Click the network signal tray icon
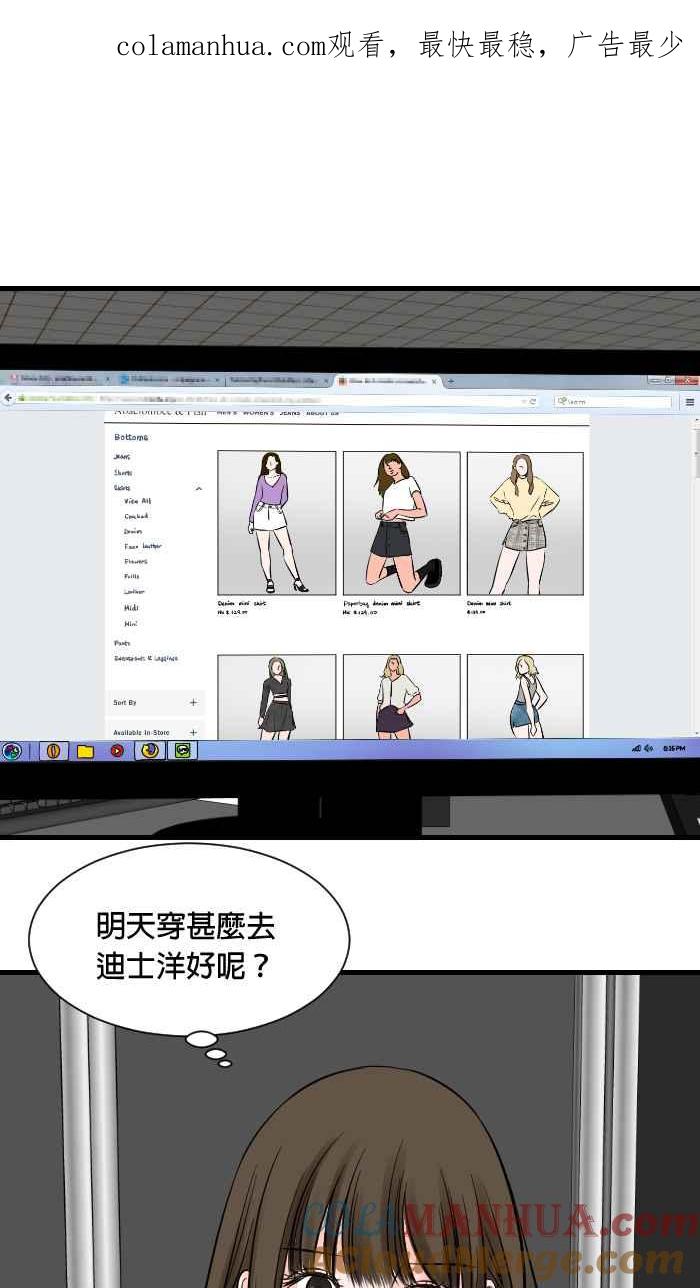This screenshot has height=1288, width=700. point(636,748)
